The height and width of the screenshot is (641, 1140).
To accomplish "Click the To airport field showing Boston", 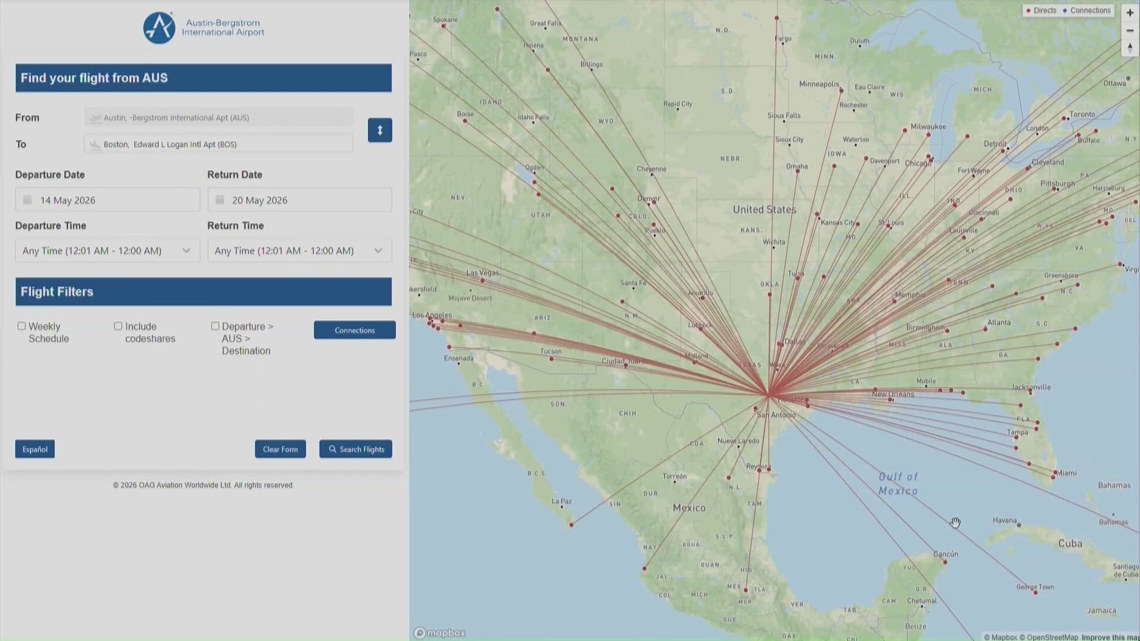I will point(219,145).
